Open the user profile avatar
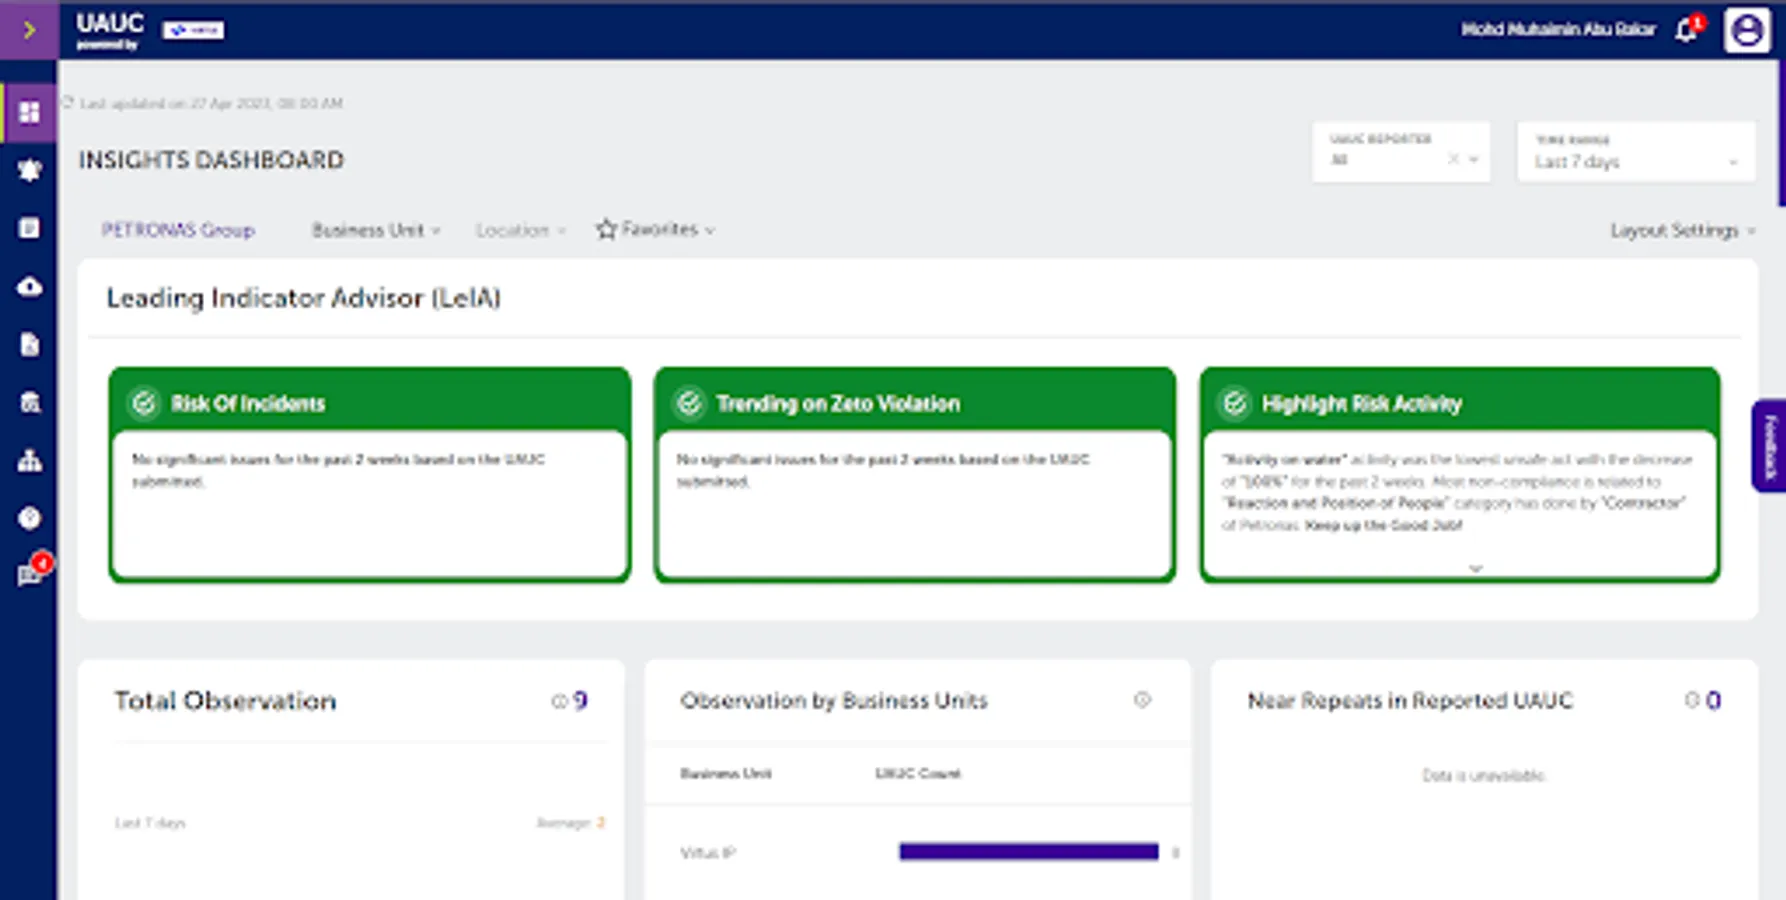The height and width of the screenshot is (900, 1786). pos(1747,30)
